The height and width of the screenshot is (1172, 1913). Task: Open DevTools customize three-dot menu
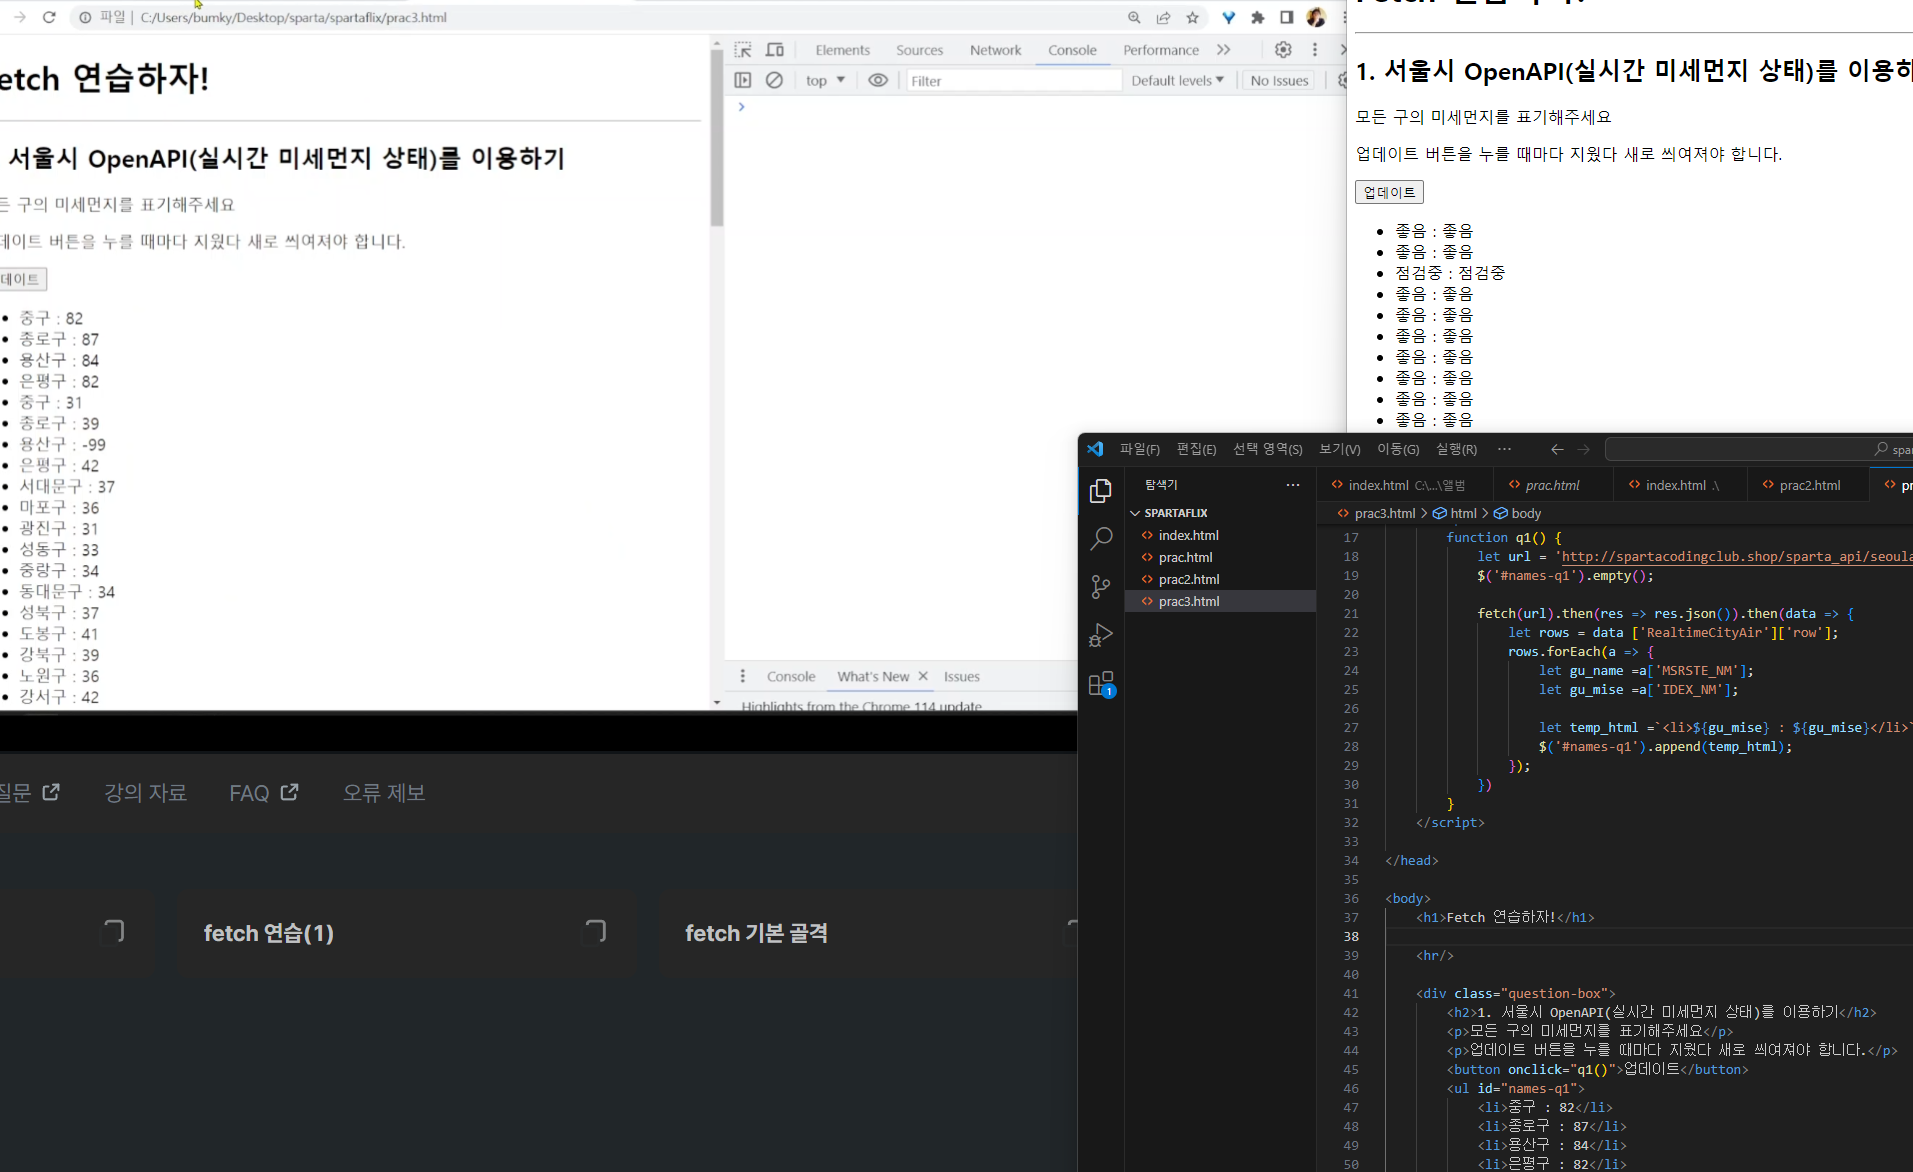[x=1315, y=50]
